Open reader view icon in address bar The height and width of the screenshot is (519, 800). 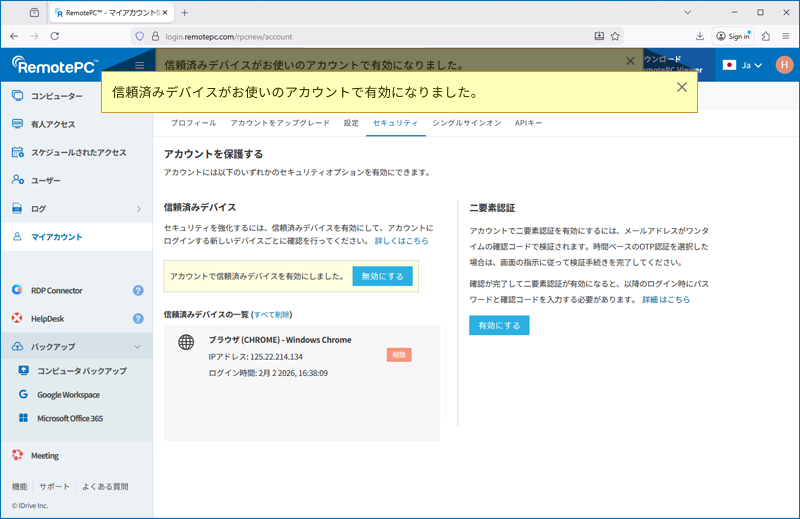click(599, 36)
